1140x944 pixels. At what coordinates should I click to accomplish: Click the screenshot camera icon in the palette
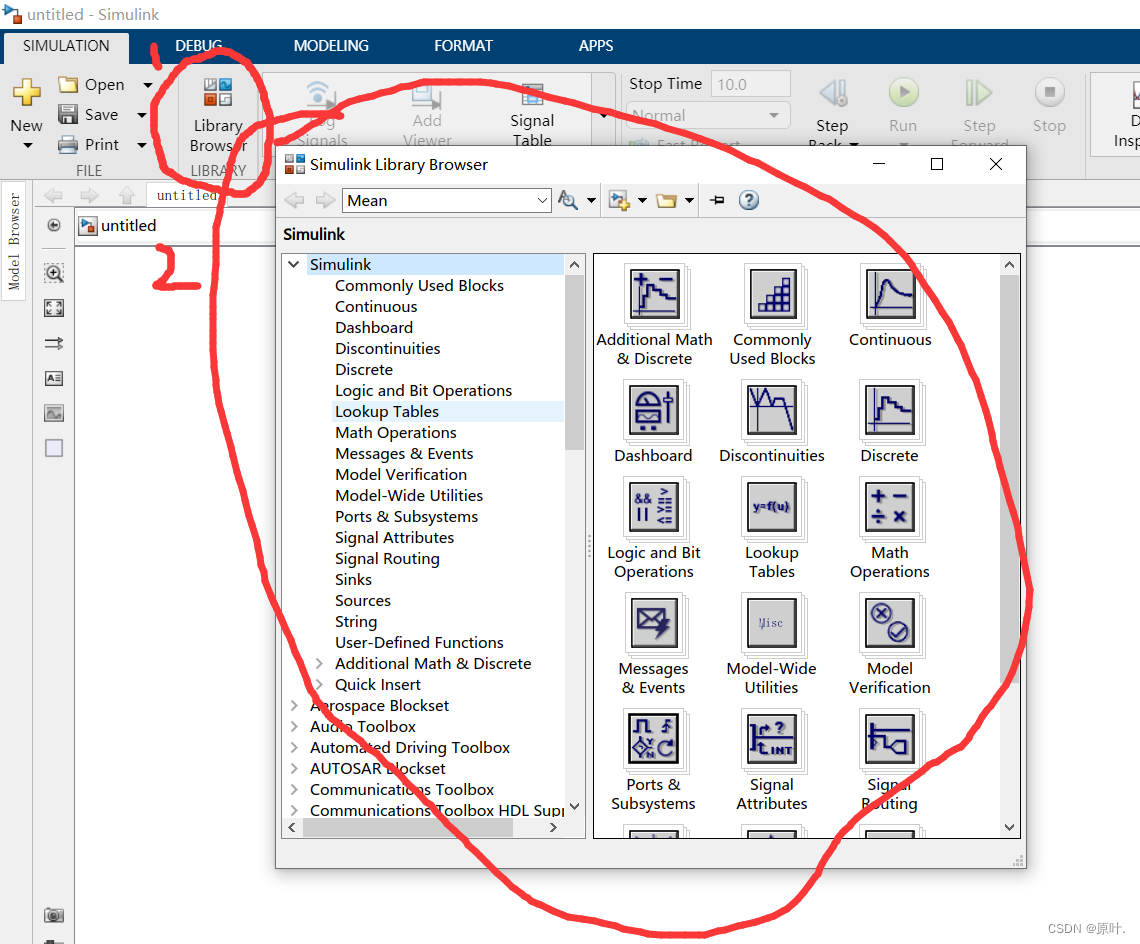pyautogui.click(x=54, y=915)
